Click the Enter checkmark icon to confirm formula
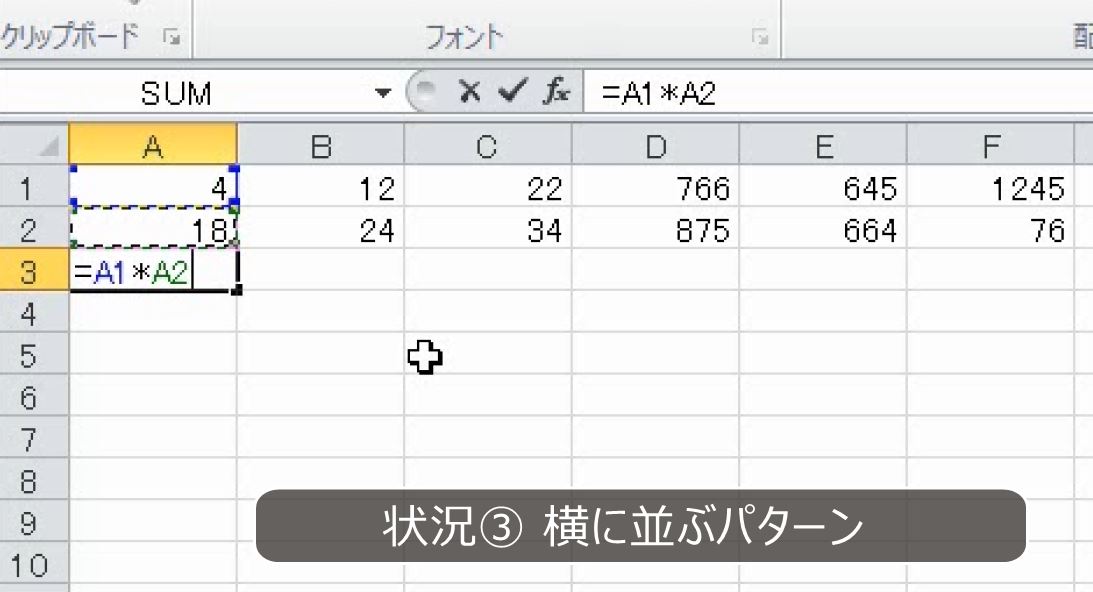This screenshot has width=1093, height=592. [x=510, y=93]
